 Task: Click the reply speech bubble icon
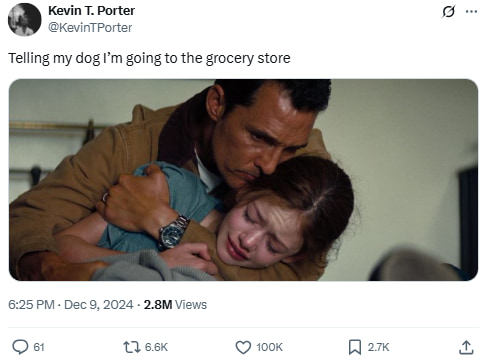coord(20,347)
